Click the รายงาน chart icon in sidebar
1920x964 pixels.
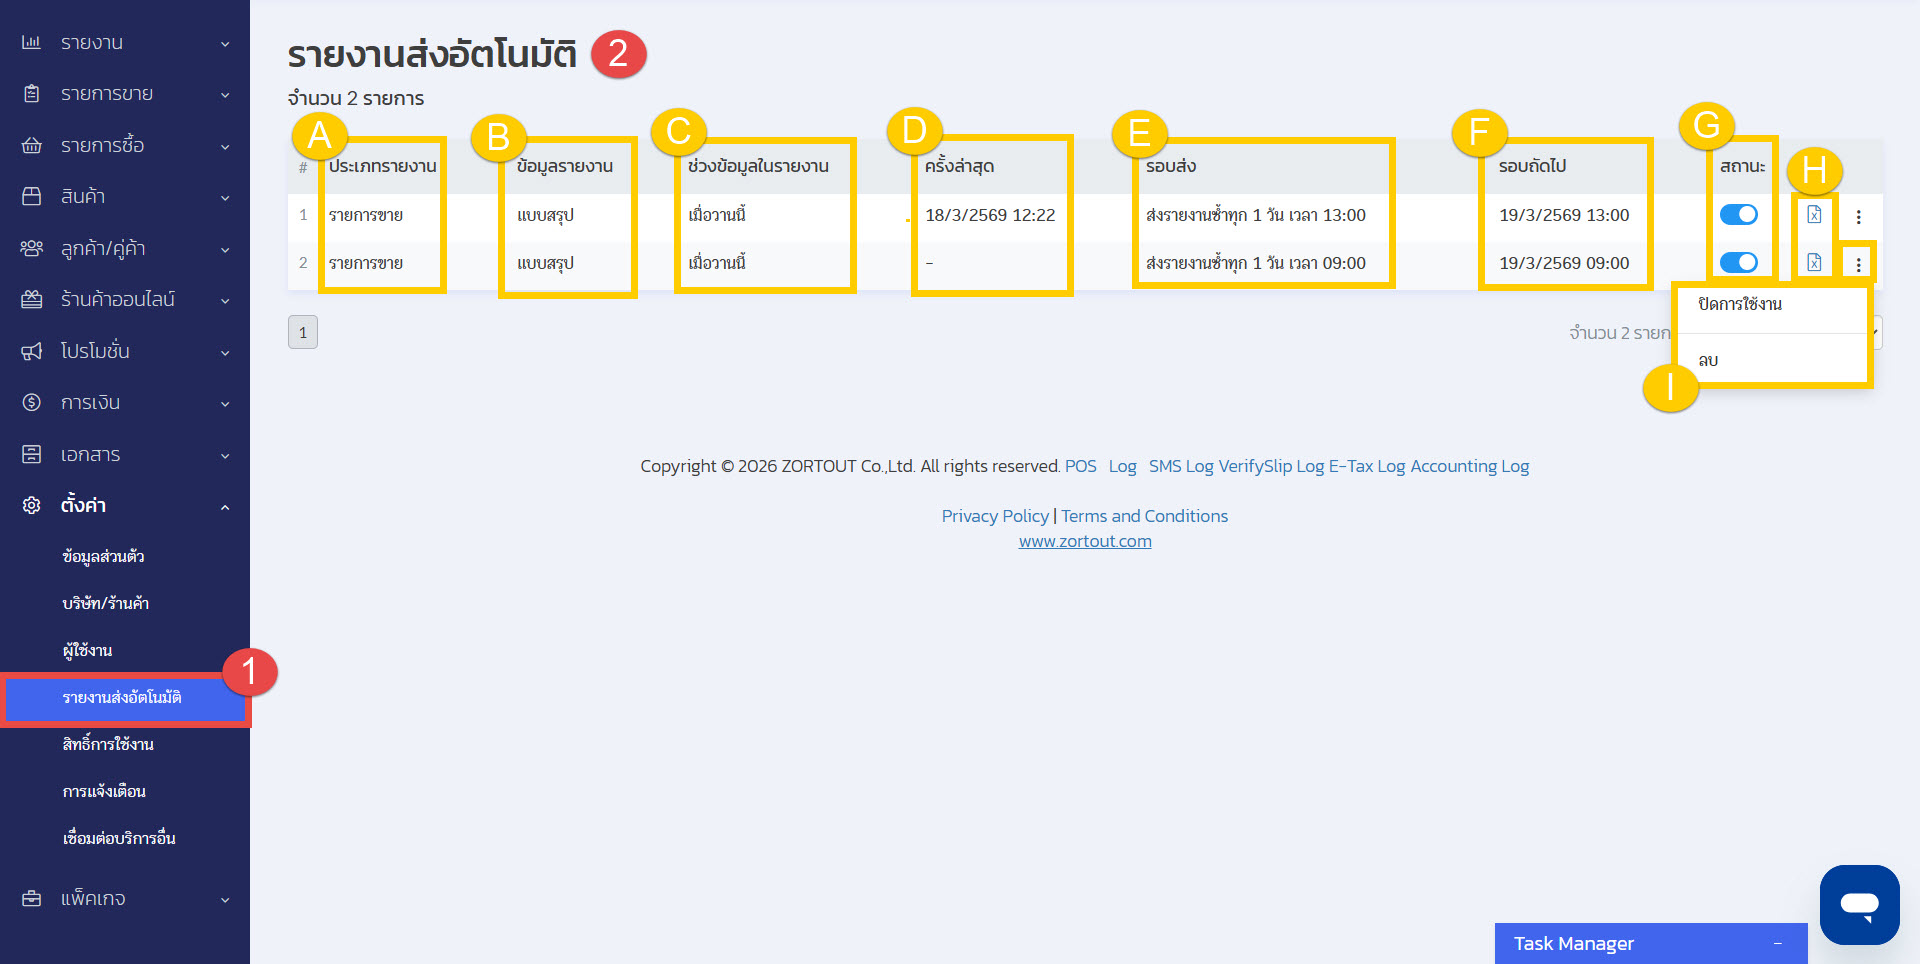click(x=32, y=43)
